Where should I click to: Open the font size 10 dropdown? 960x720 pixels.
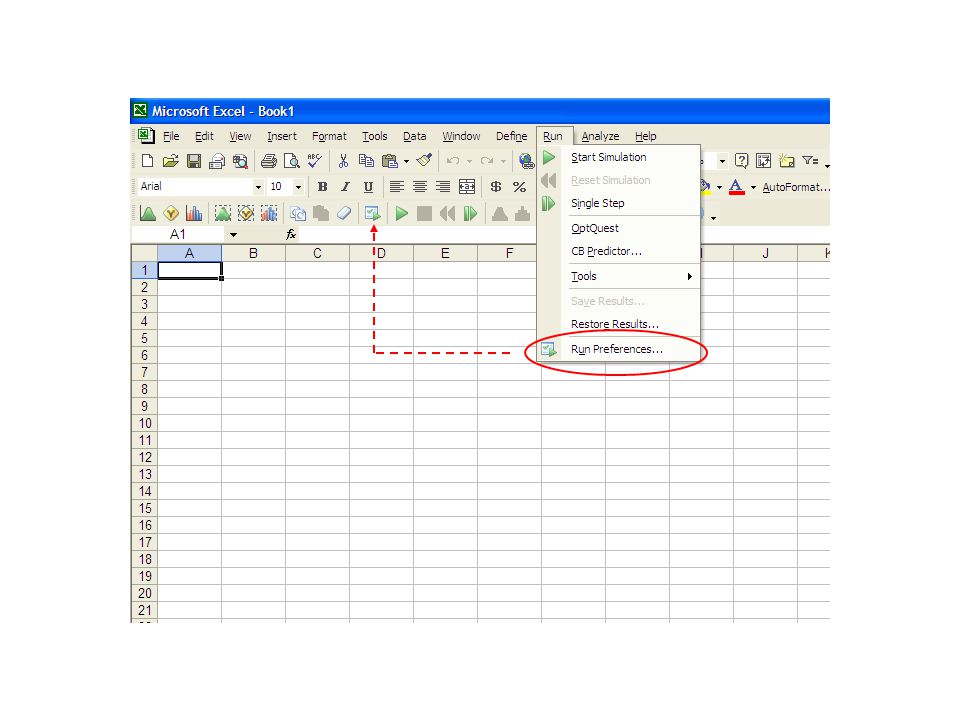[x=298, y=187]
